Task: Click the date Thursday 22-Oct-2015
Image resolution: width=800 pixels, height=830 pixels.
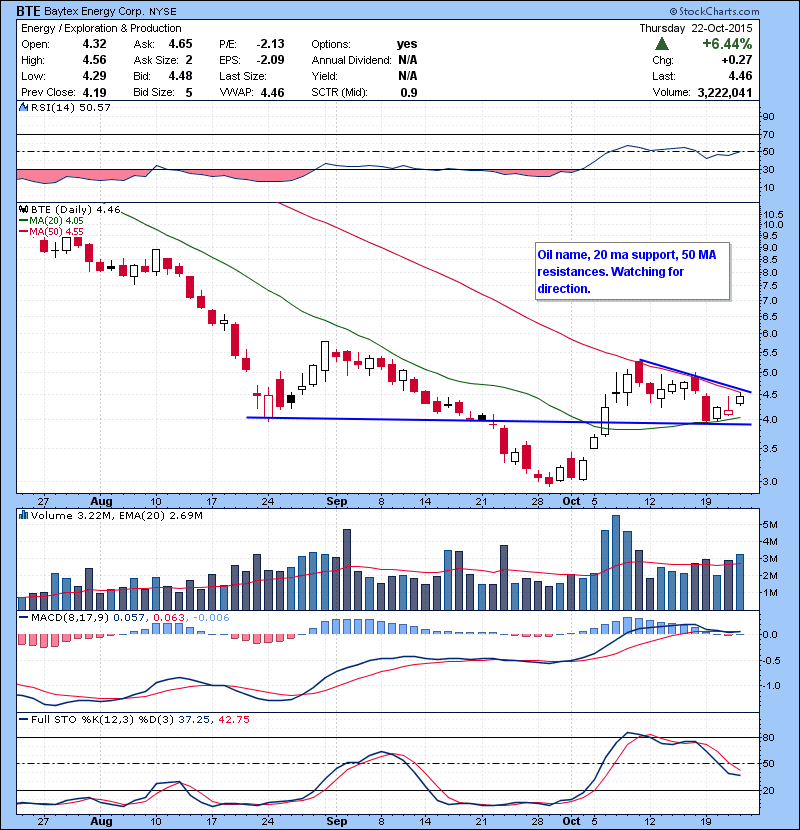Action: [x=696, y=28]
